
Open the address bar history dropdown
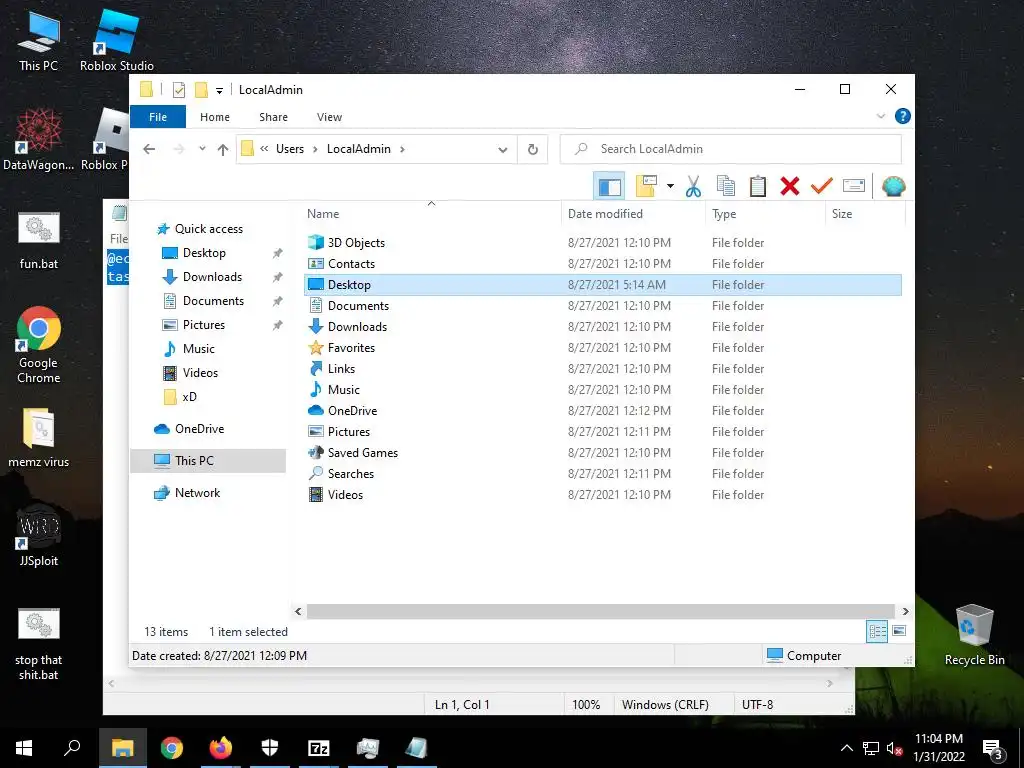click(502, 150)
